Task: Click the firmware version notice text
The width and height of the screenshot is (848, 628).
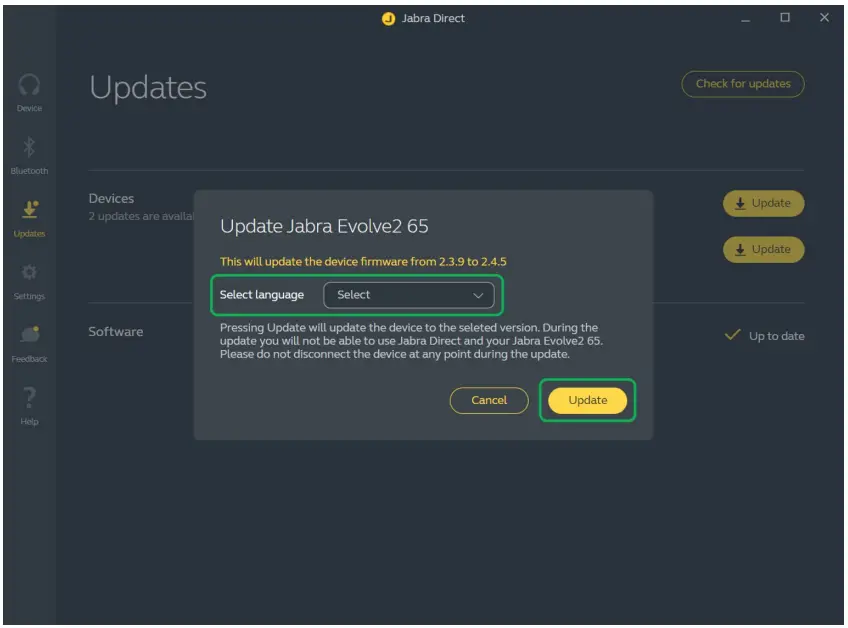Action: pos(363,262)
